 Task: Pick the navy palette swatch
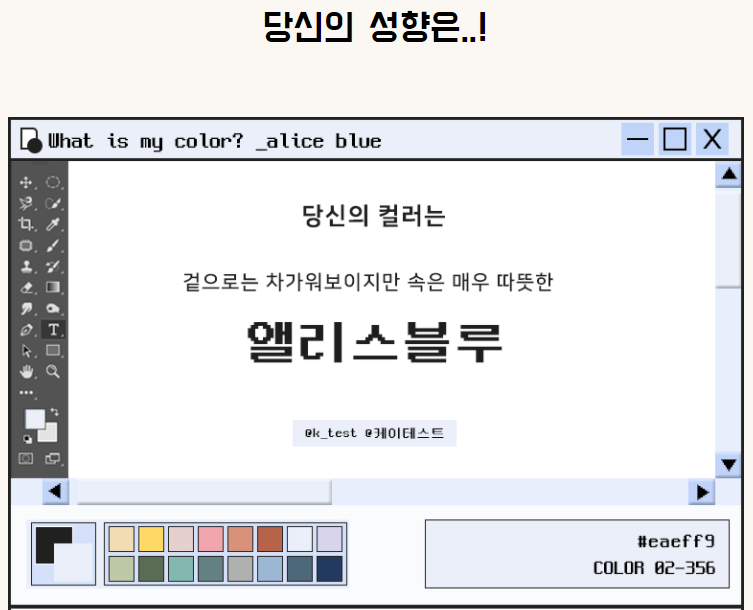pos(330,569)
